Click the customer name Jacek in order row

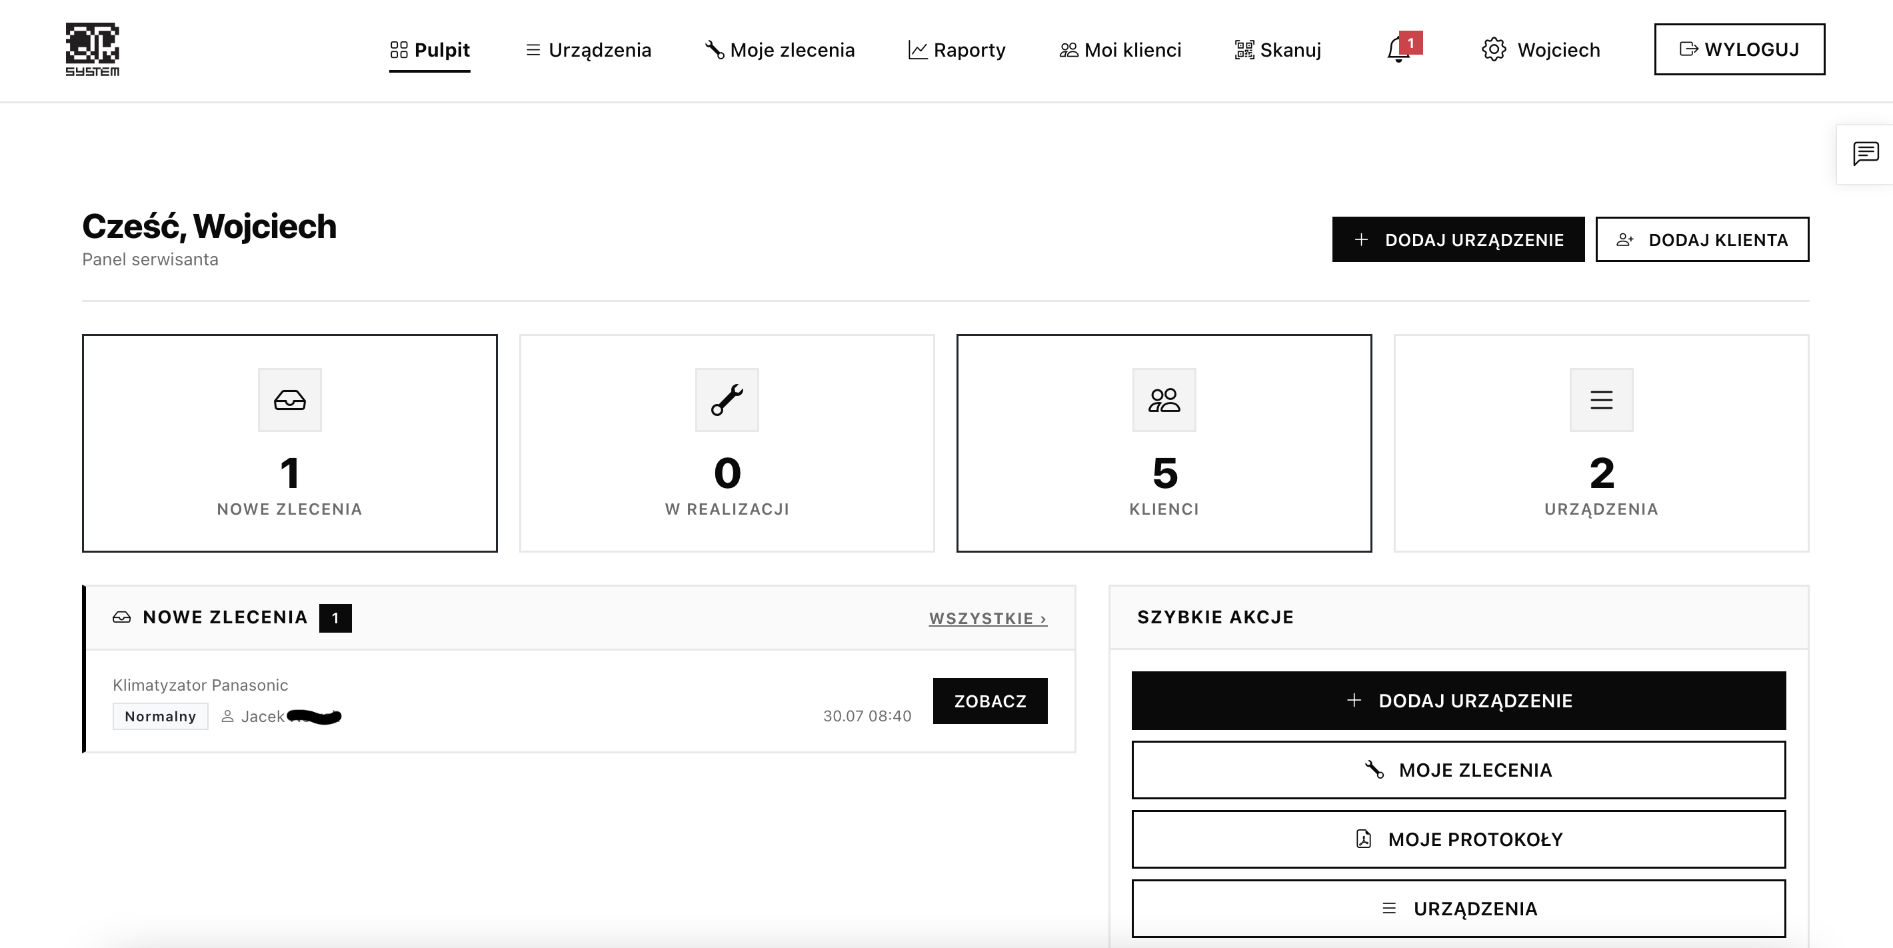coord(262,716)
